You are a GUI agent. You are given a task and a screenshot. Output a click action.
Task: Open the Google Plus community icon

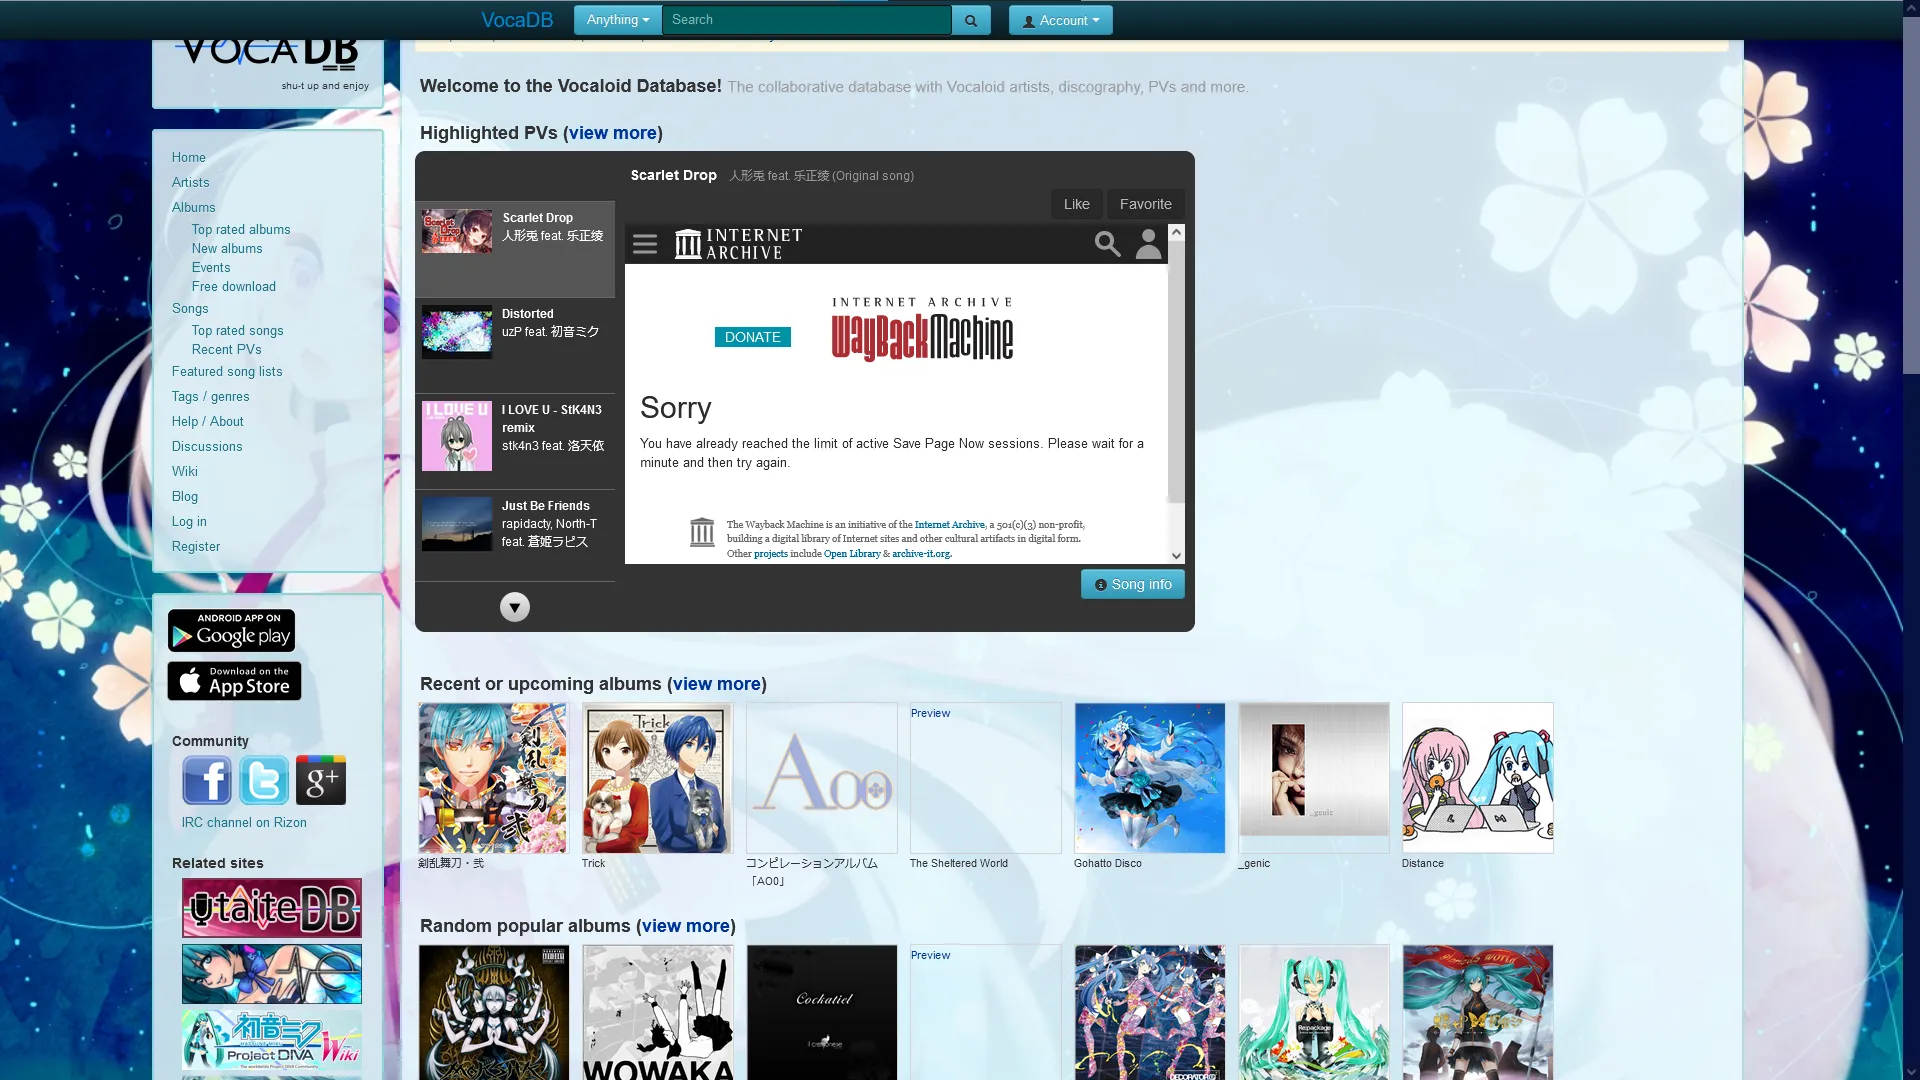pos(321,780)
